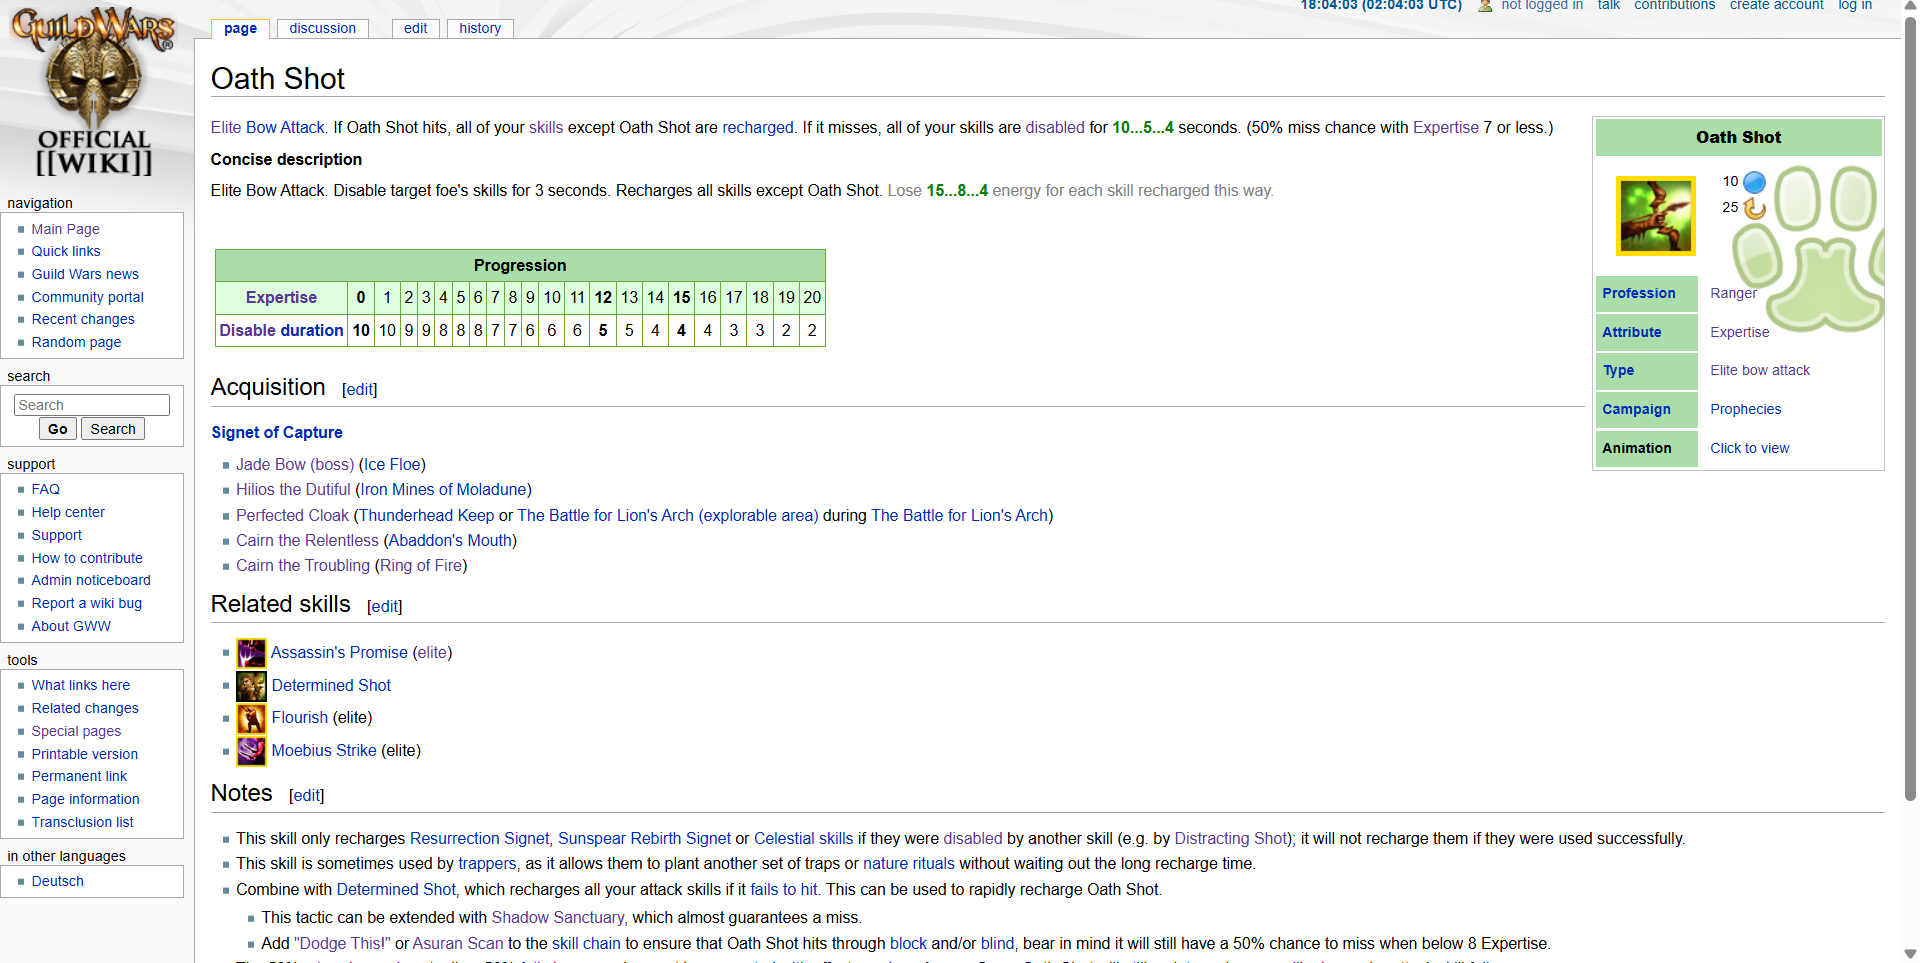Click the user avatar icon near not logged in
This screenshot has height=963, width=1920.
(x=1485, y=5)
